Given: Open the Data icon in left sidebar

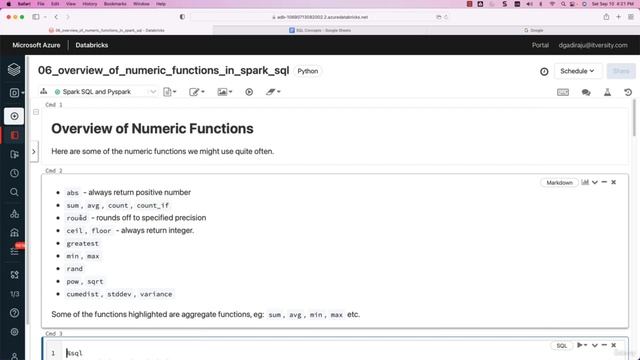Looking at the screenshot, I should coord(14,213).
